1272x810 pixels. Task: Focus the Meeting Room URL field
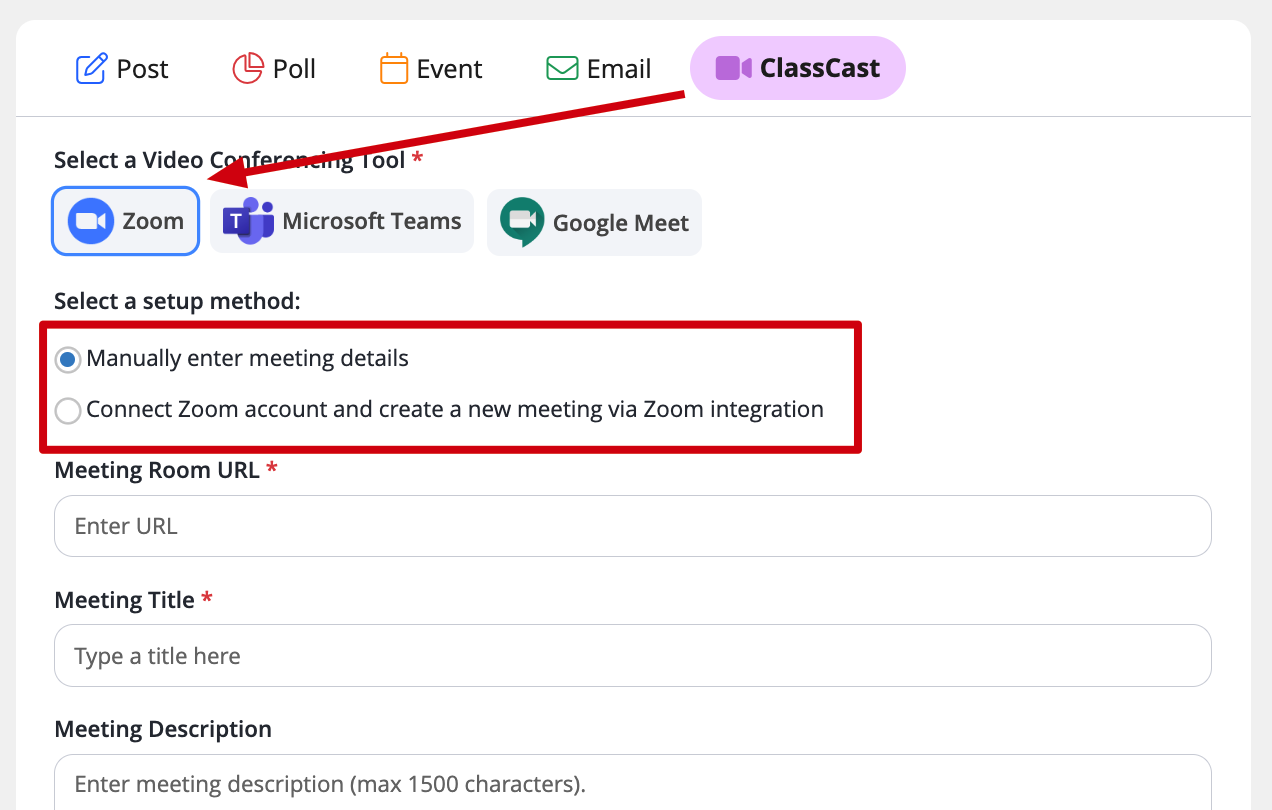(x=633, y=526)
